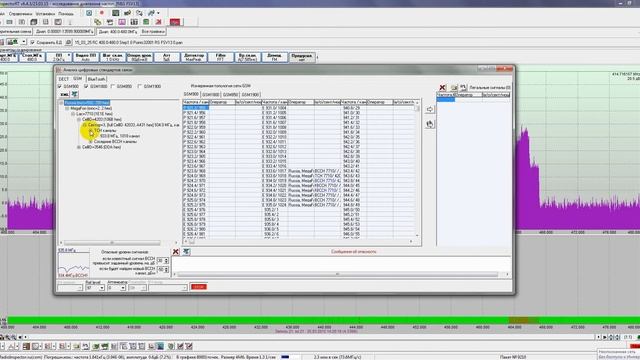Click the pink panel icon in second toolbar

point(122,22)
